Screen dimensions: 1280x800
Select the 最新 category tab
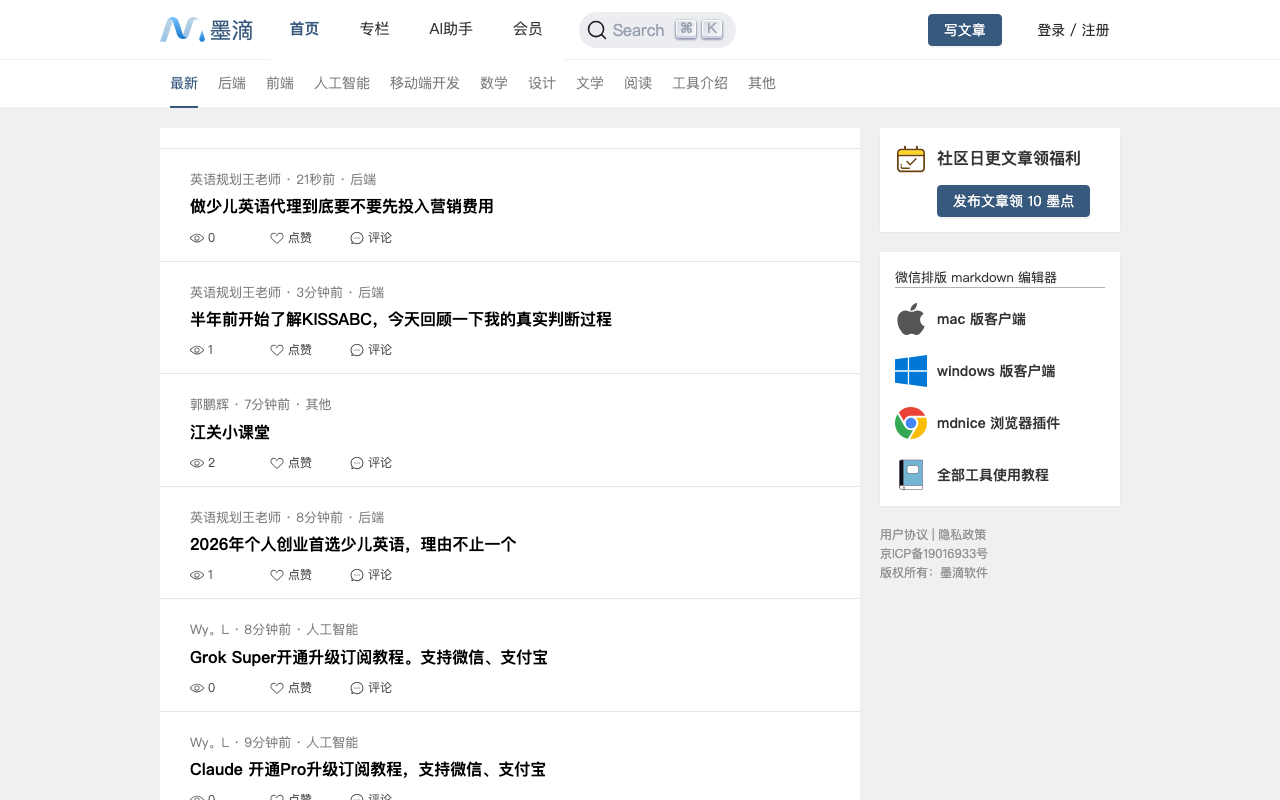pos(184,83)
